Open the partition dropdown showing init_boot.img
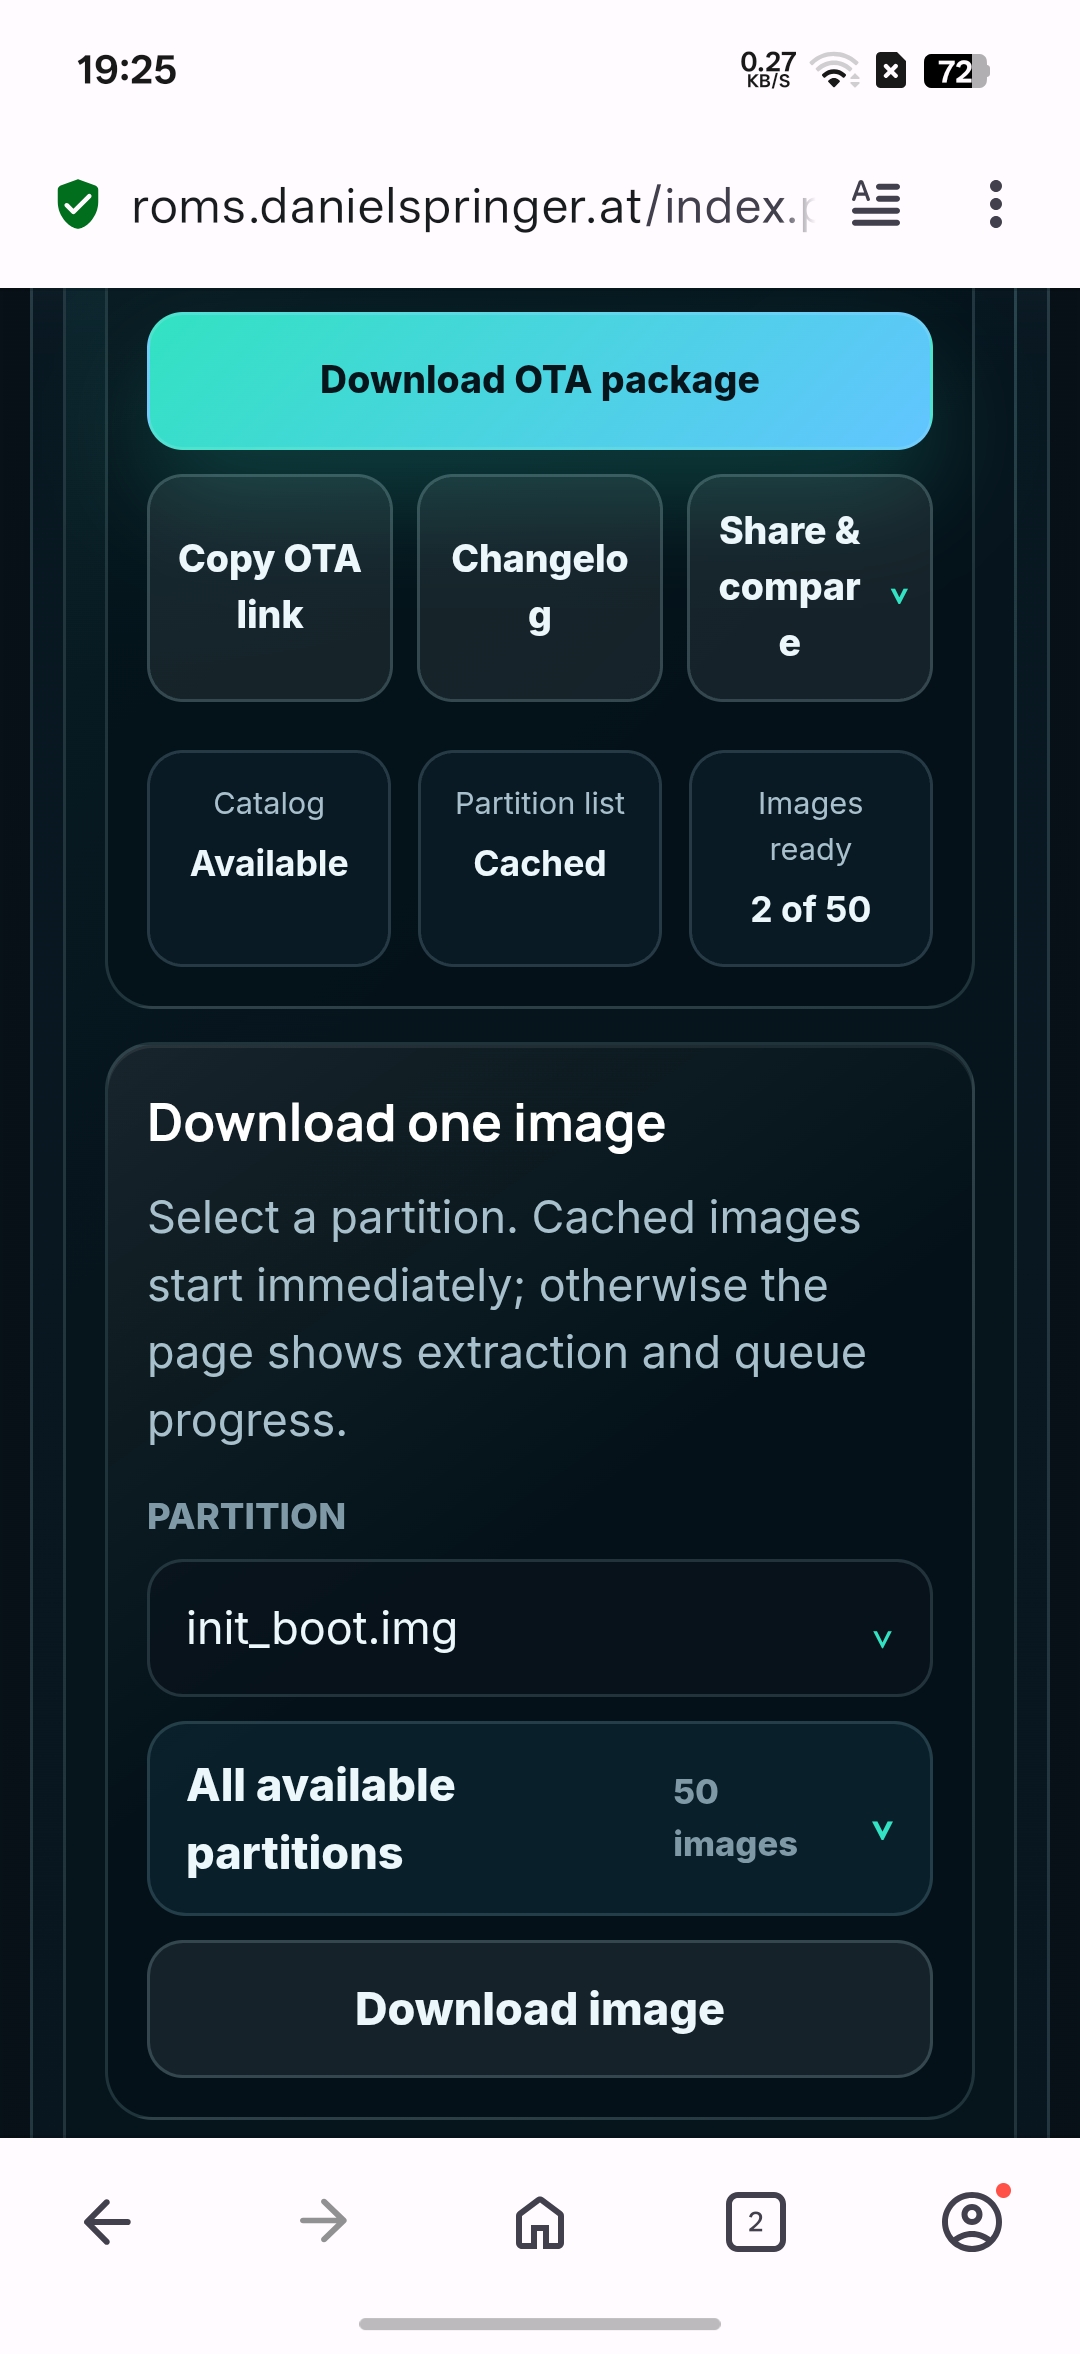The width and height of the screenshot is (1080, 2354). (540, 1628)
